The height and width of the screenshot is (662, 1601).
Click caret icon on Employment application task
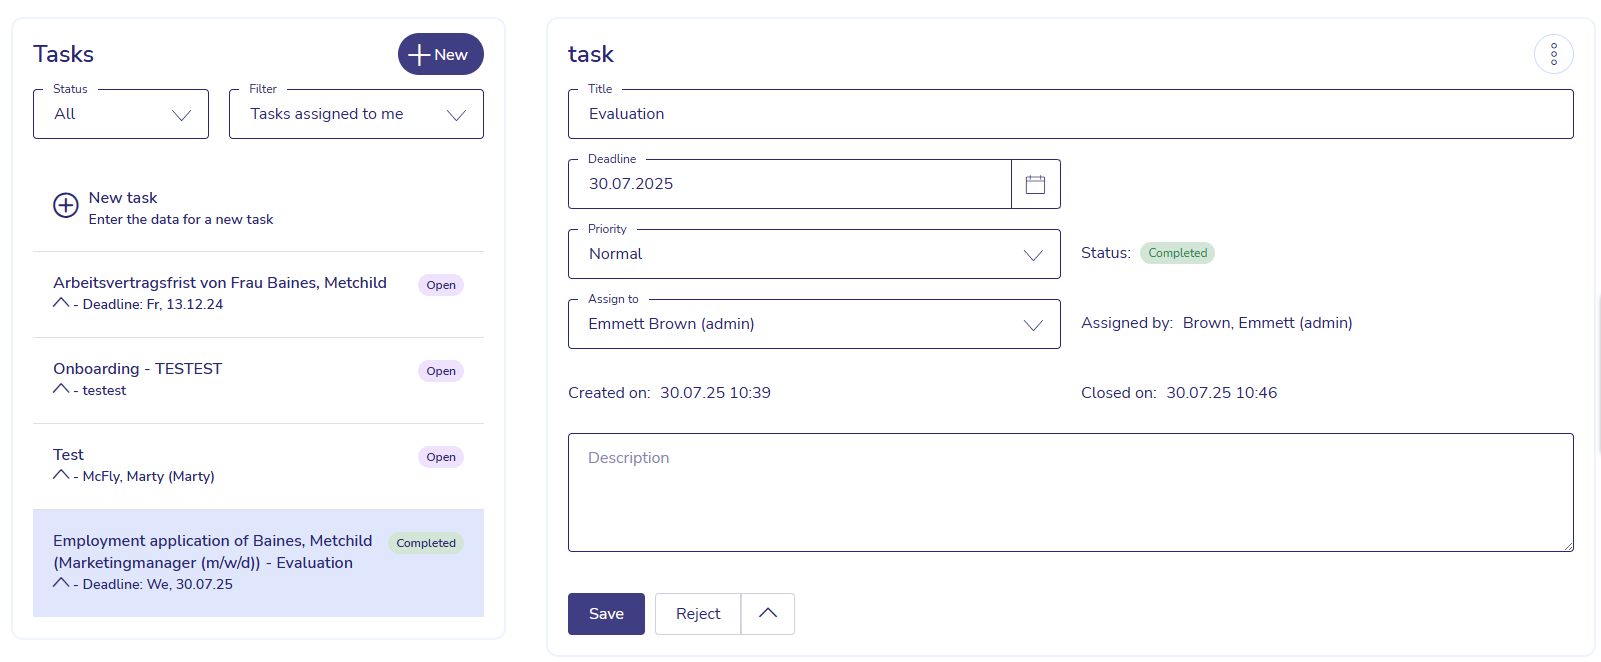[61, 583]
